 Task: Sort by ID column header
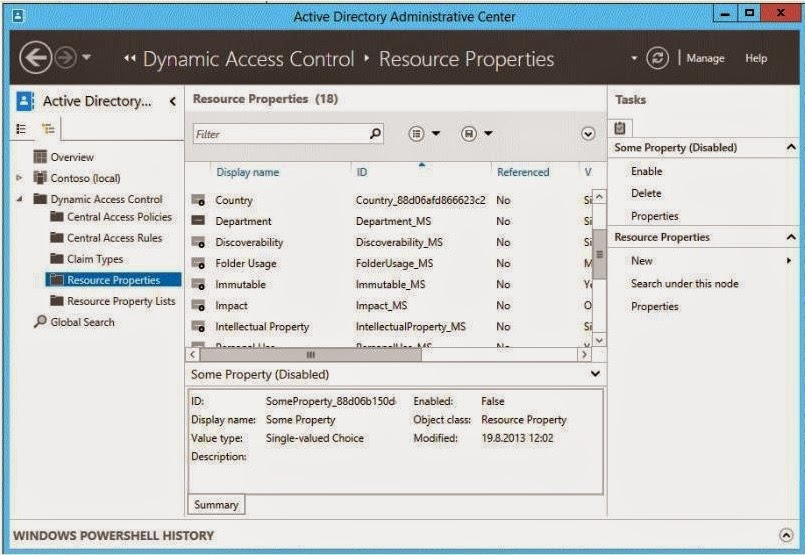[x=362, y=172]
